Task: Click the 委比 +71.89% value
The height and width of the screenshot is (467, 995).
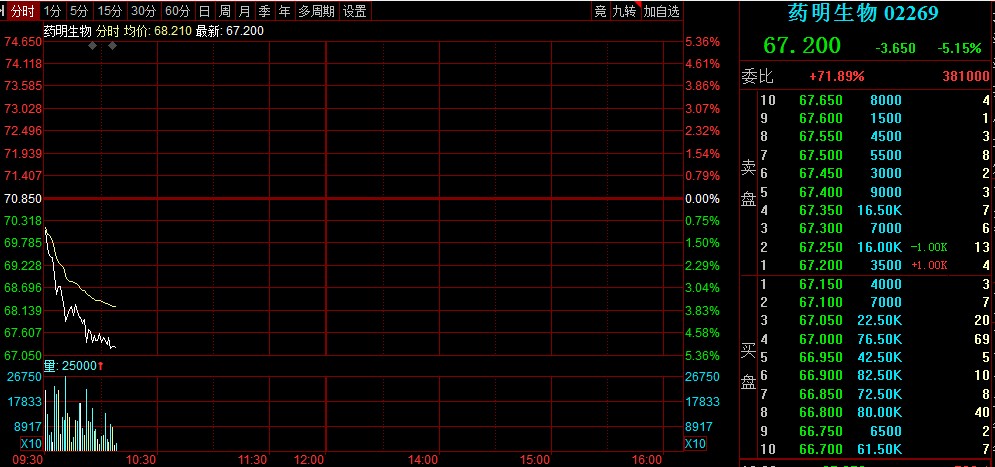Action: coord(836,77)
